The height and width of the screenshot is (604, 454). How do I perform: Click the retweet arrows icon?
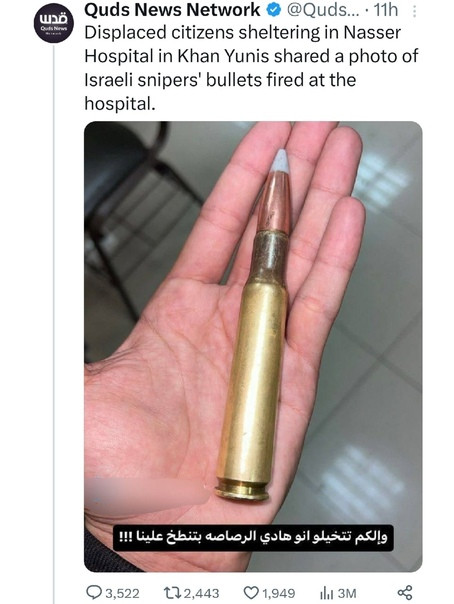point(170,592)
